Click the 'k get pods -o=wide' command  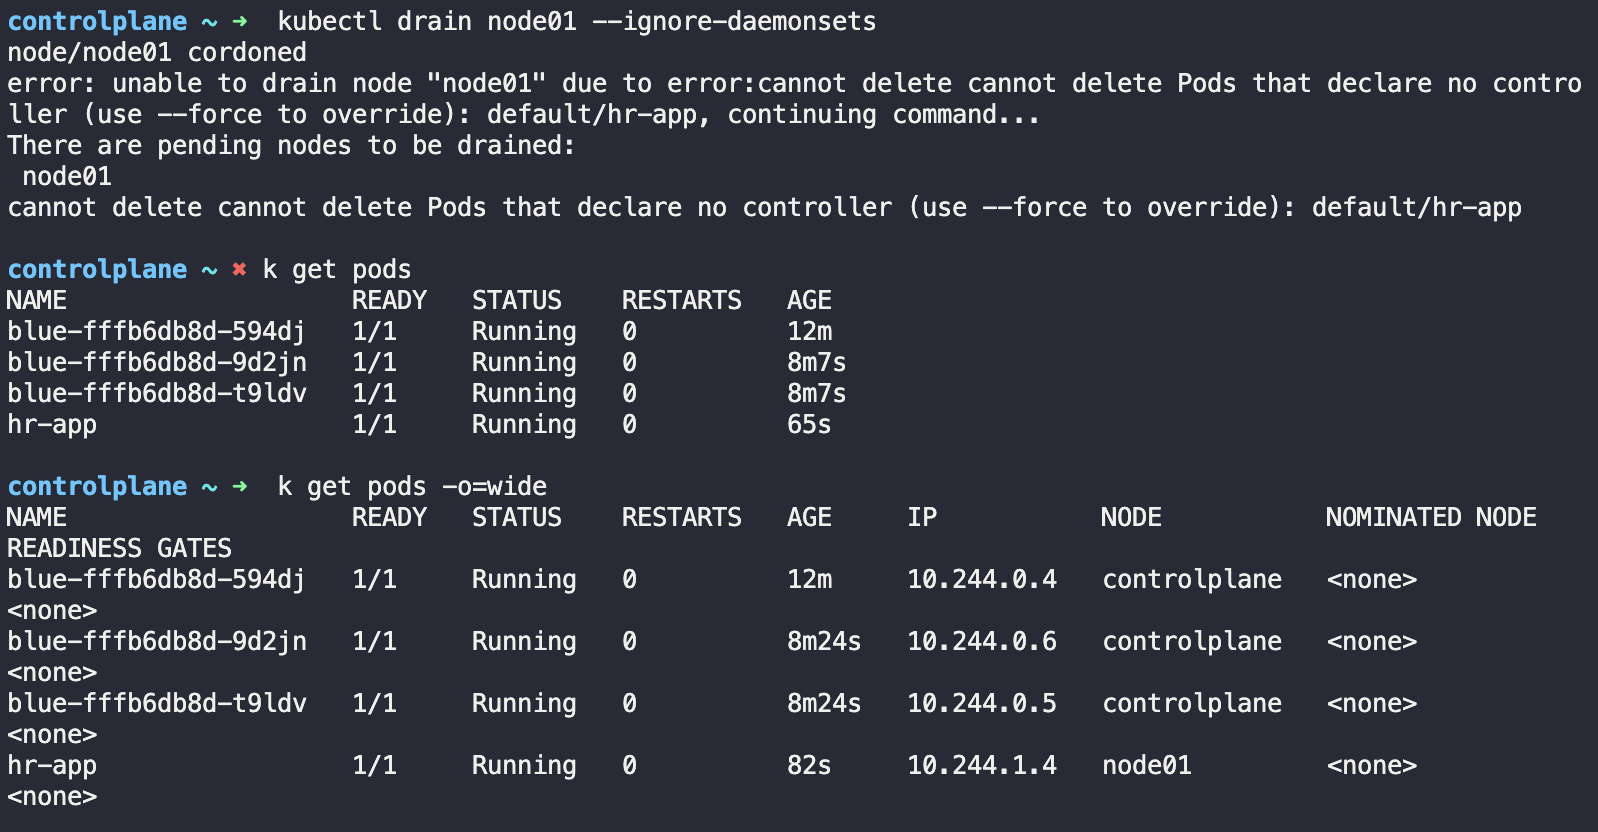click(x=412, y=486)
